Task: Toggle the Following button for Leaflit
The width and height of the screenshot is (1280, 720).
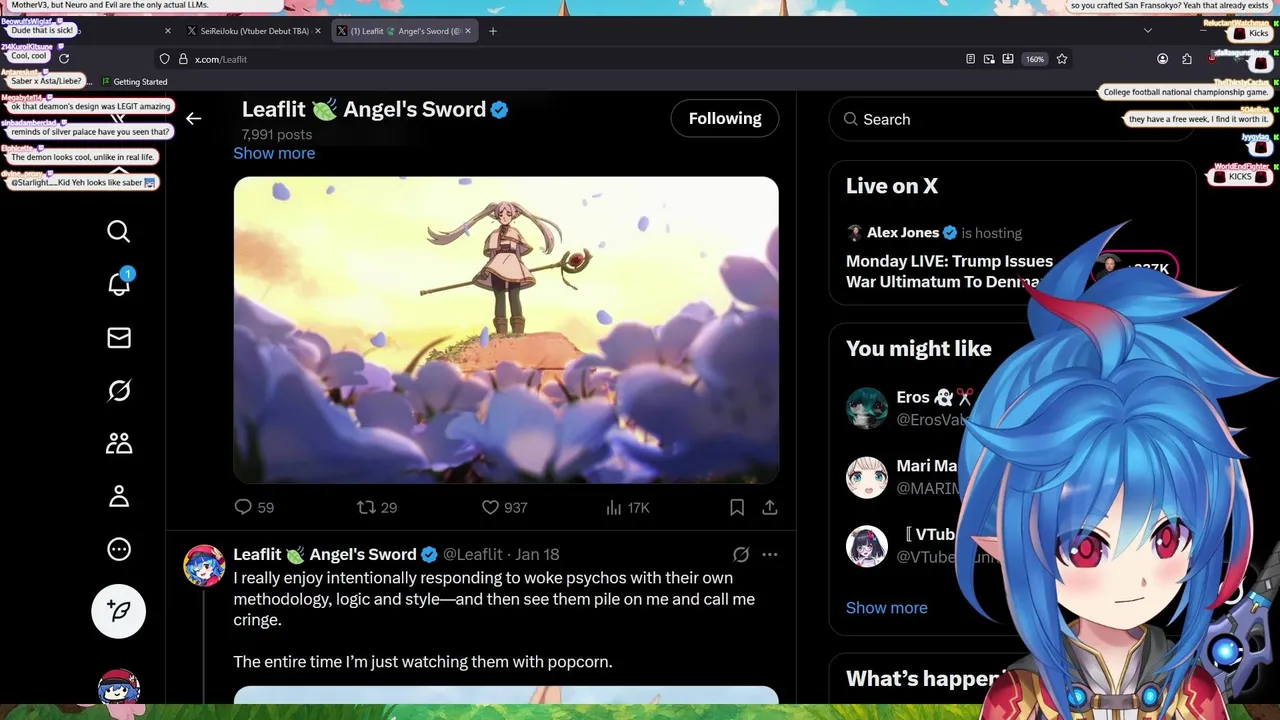Action: click(x=725, y=118)
